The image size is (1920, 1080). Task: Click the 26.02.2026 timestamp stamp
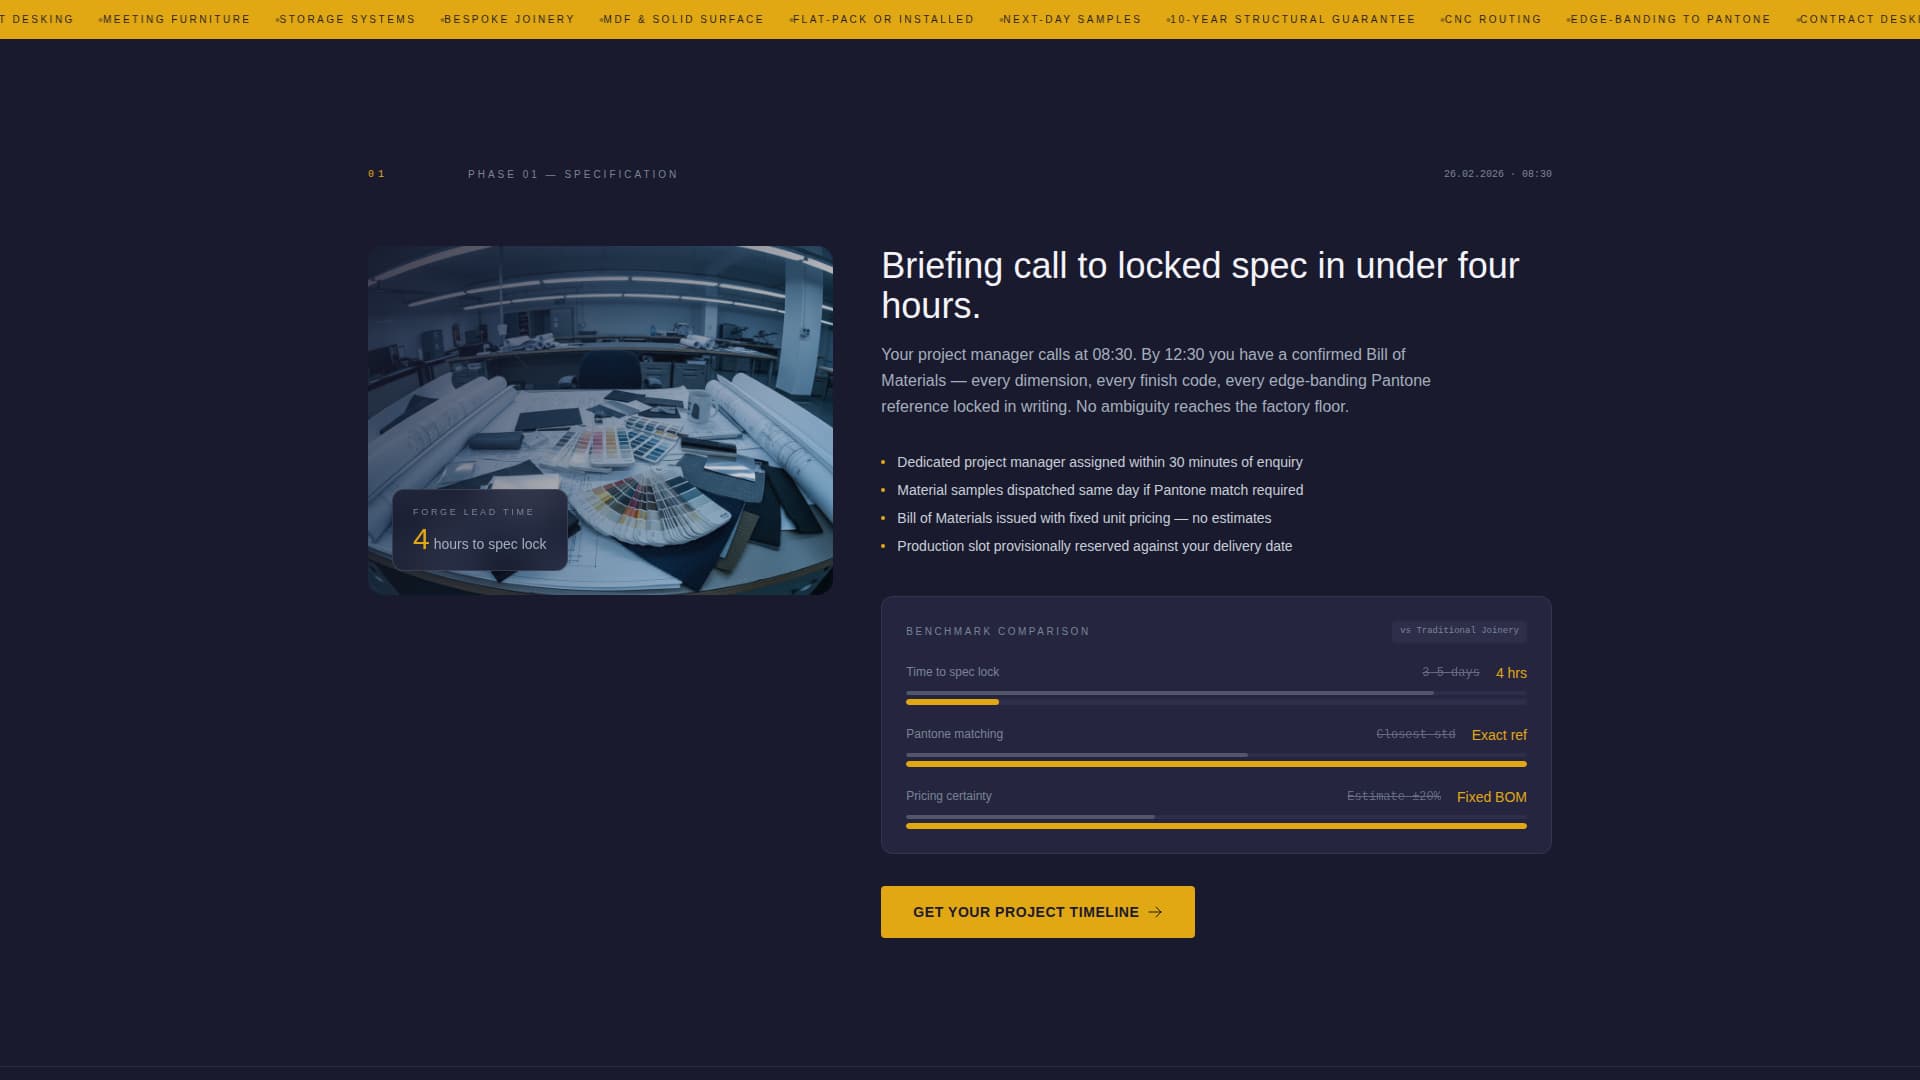click(x=1497, y=173)
